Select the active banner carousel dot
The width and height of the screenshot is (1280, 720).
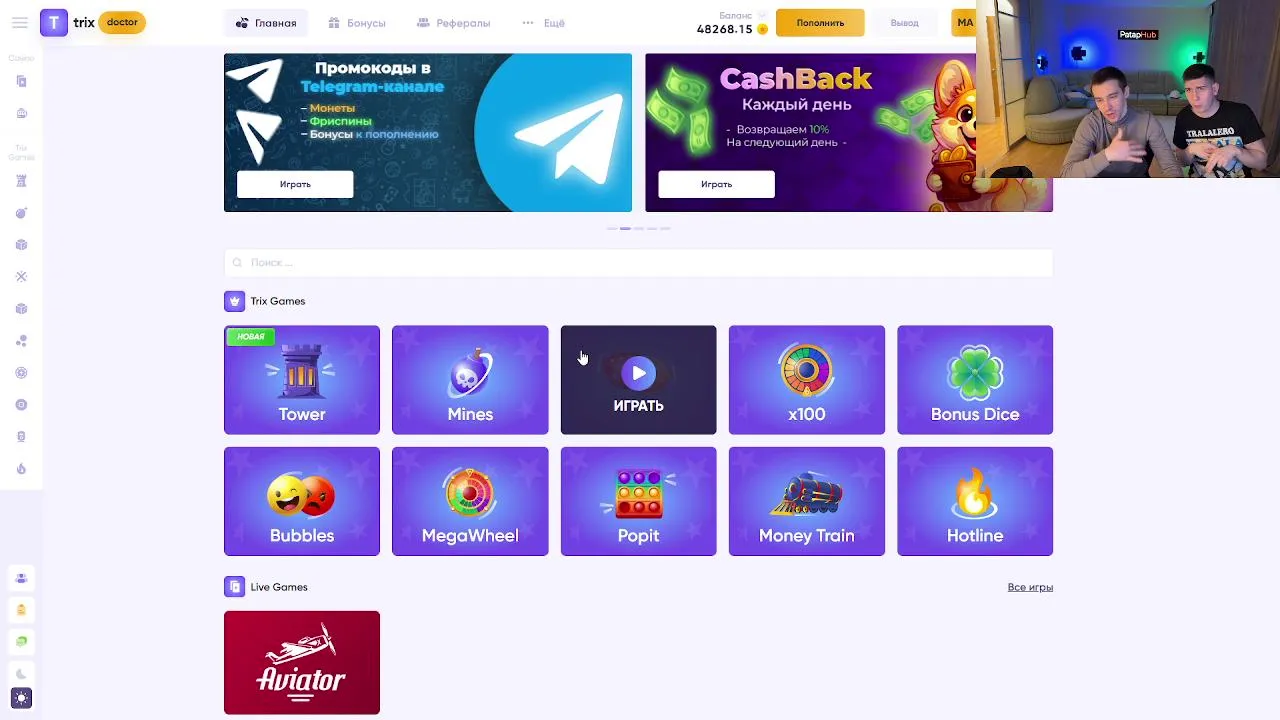625,229
